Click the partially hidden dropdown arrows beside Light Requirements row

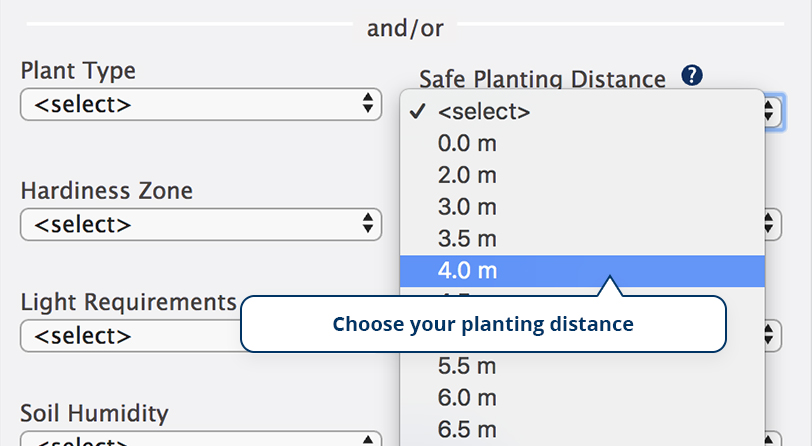(770, 336)
